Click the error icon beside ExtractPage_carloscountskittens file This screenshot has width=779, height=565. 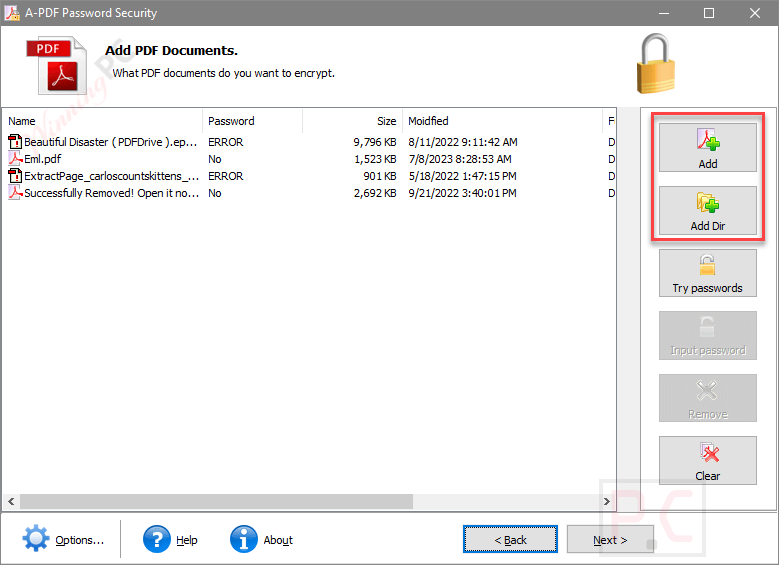(x=15, y=176)
